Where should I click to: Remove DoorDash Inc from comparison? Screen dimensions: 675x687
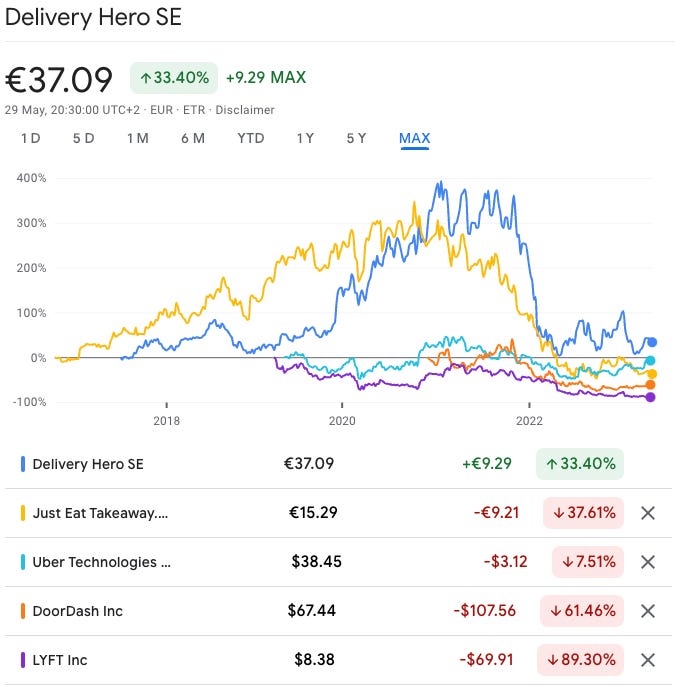coord(647,611)
